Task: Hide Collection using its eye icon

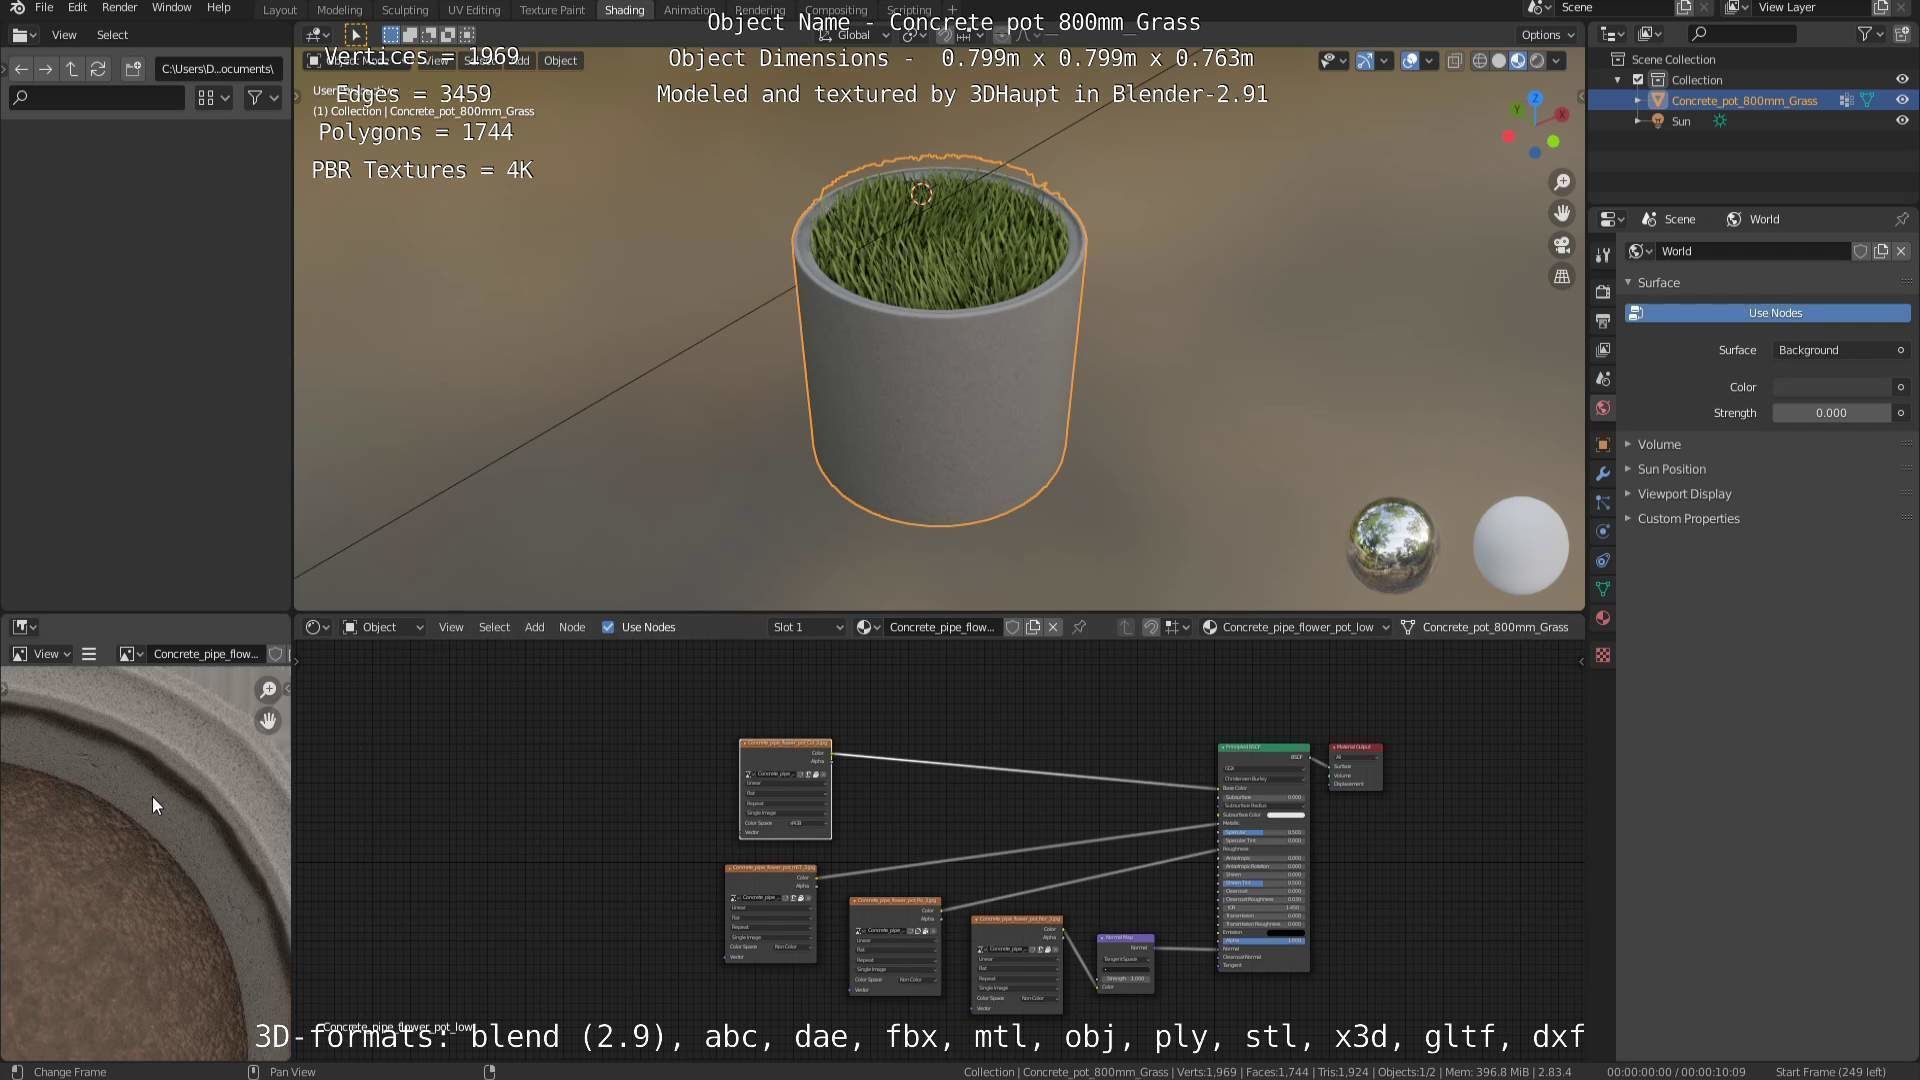Action: pos(1902,80)
